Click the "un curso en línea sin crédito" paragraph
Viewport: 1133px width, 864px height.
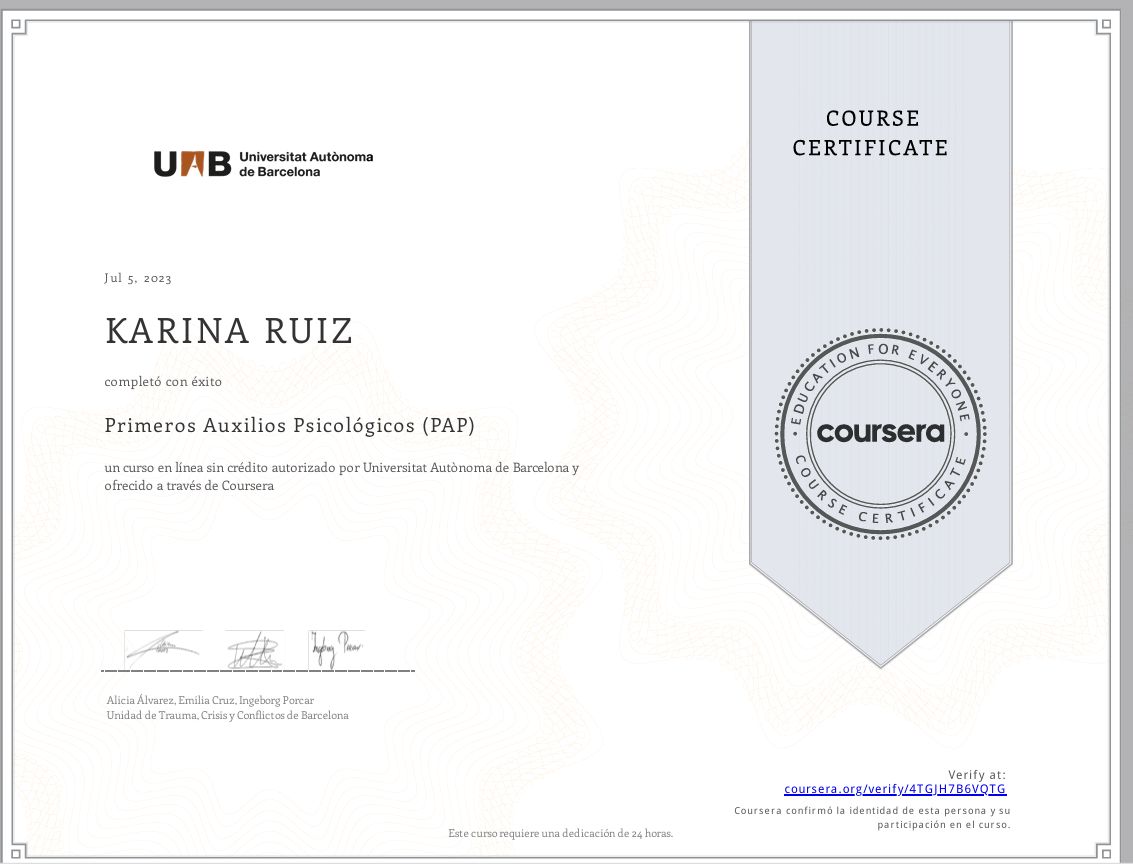342,476
